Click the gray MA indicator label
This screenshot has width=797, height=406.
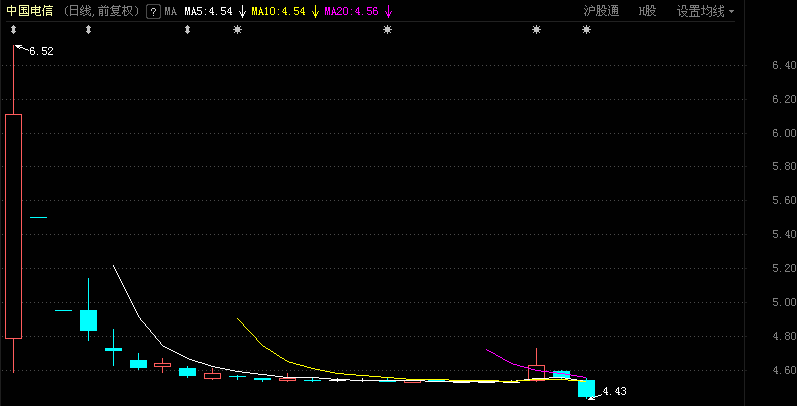coord(171,12)
